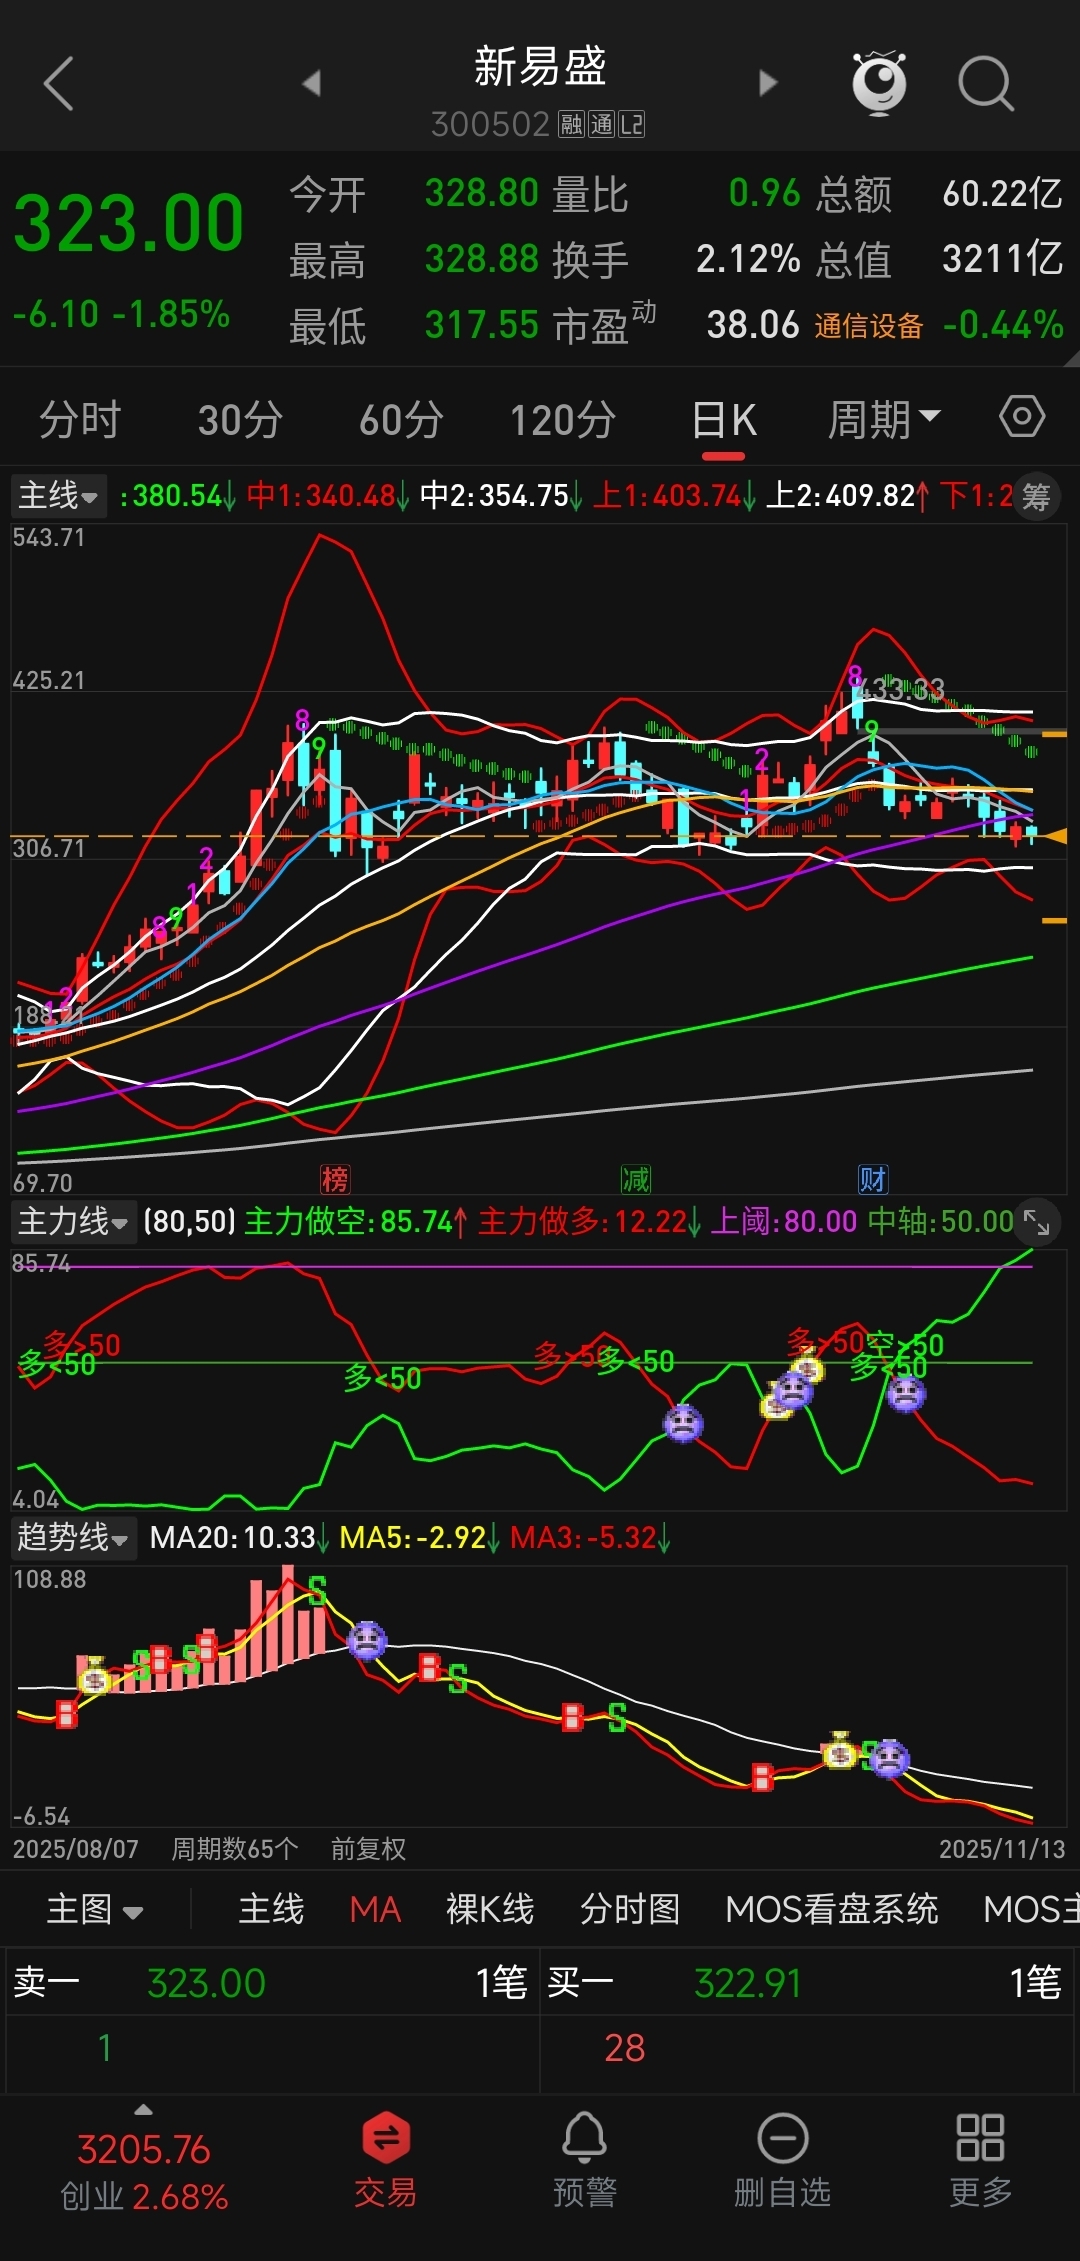Tap the MA20:10.33 reading
Screen dimensions: 1080x2261
[238, 1537]
